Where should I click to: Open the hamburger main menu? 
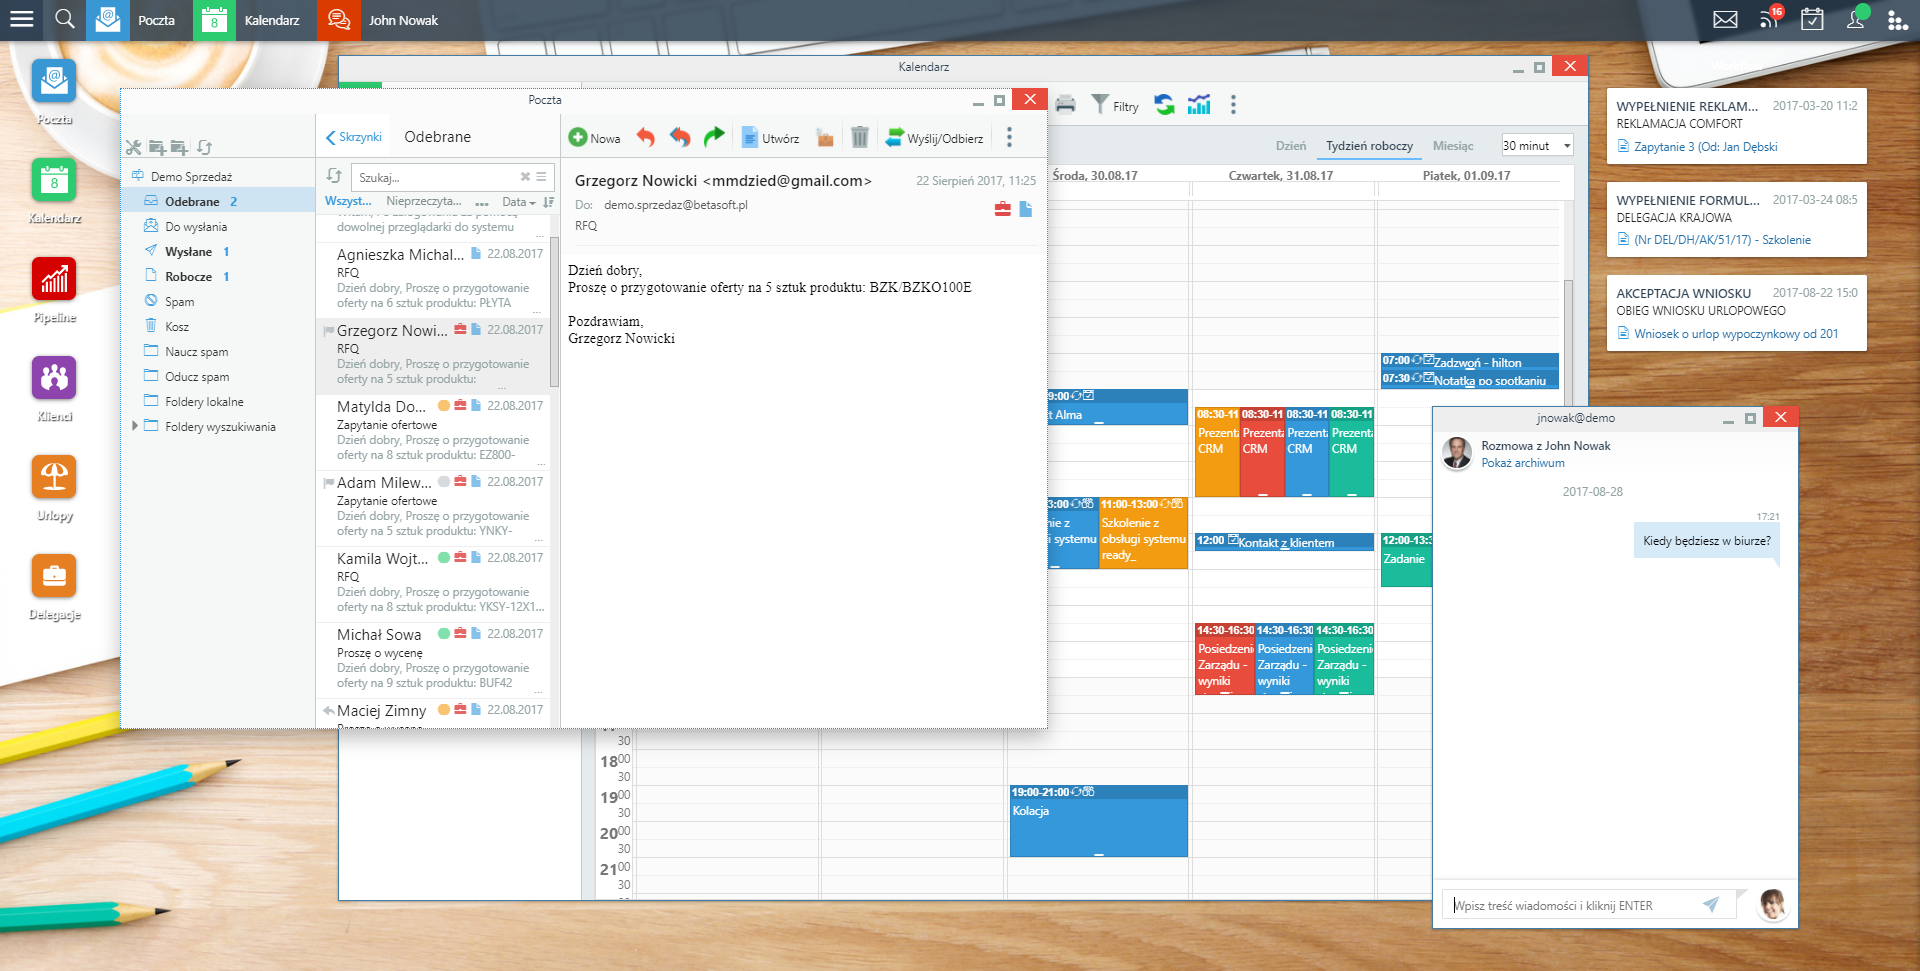tap(22, 19)
